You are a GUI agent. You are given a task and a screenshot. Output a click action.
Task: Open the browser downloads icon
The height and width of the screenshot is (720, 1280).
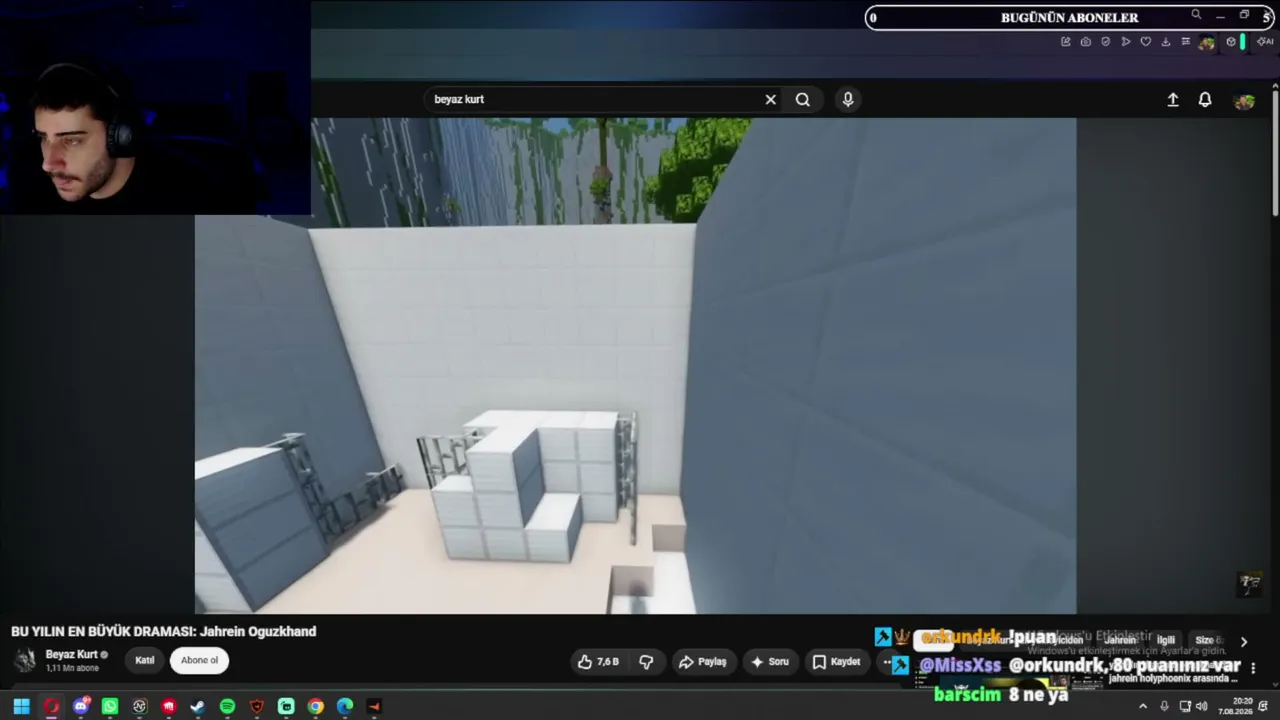click(x=1166, y=42)
